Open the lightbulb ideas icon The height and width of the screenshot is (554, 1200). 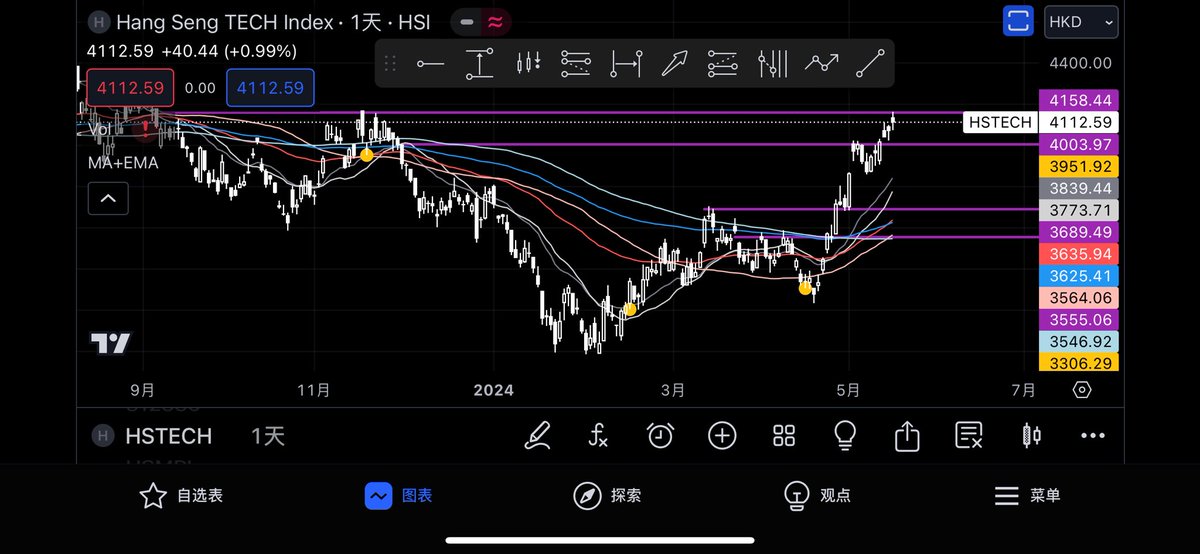click(845, 435)
